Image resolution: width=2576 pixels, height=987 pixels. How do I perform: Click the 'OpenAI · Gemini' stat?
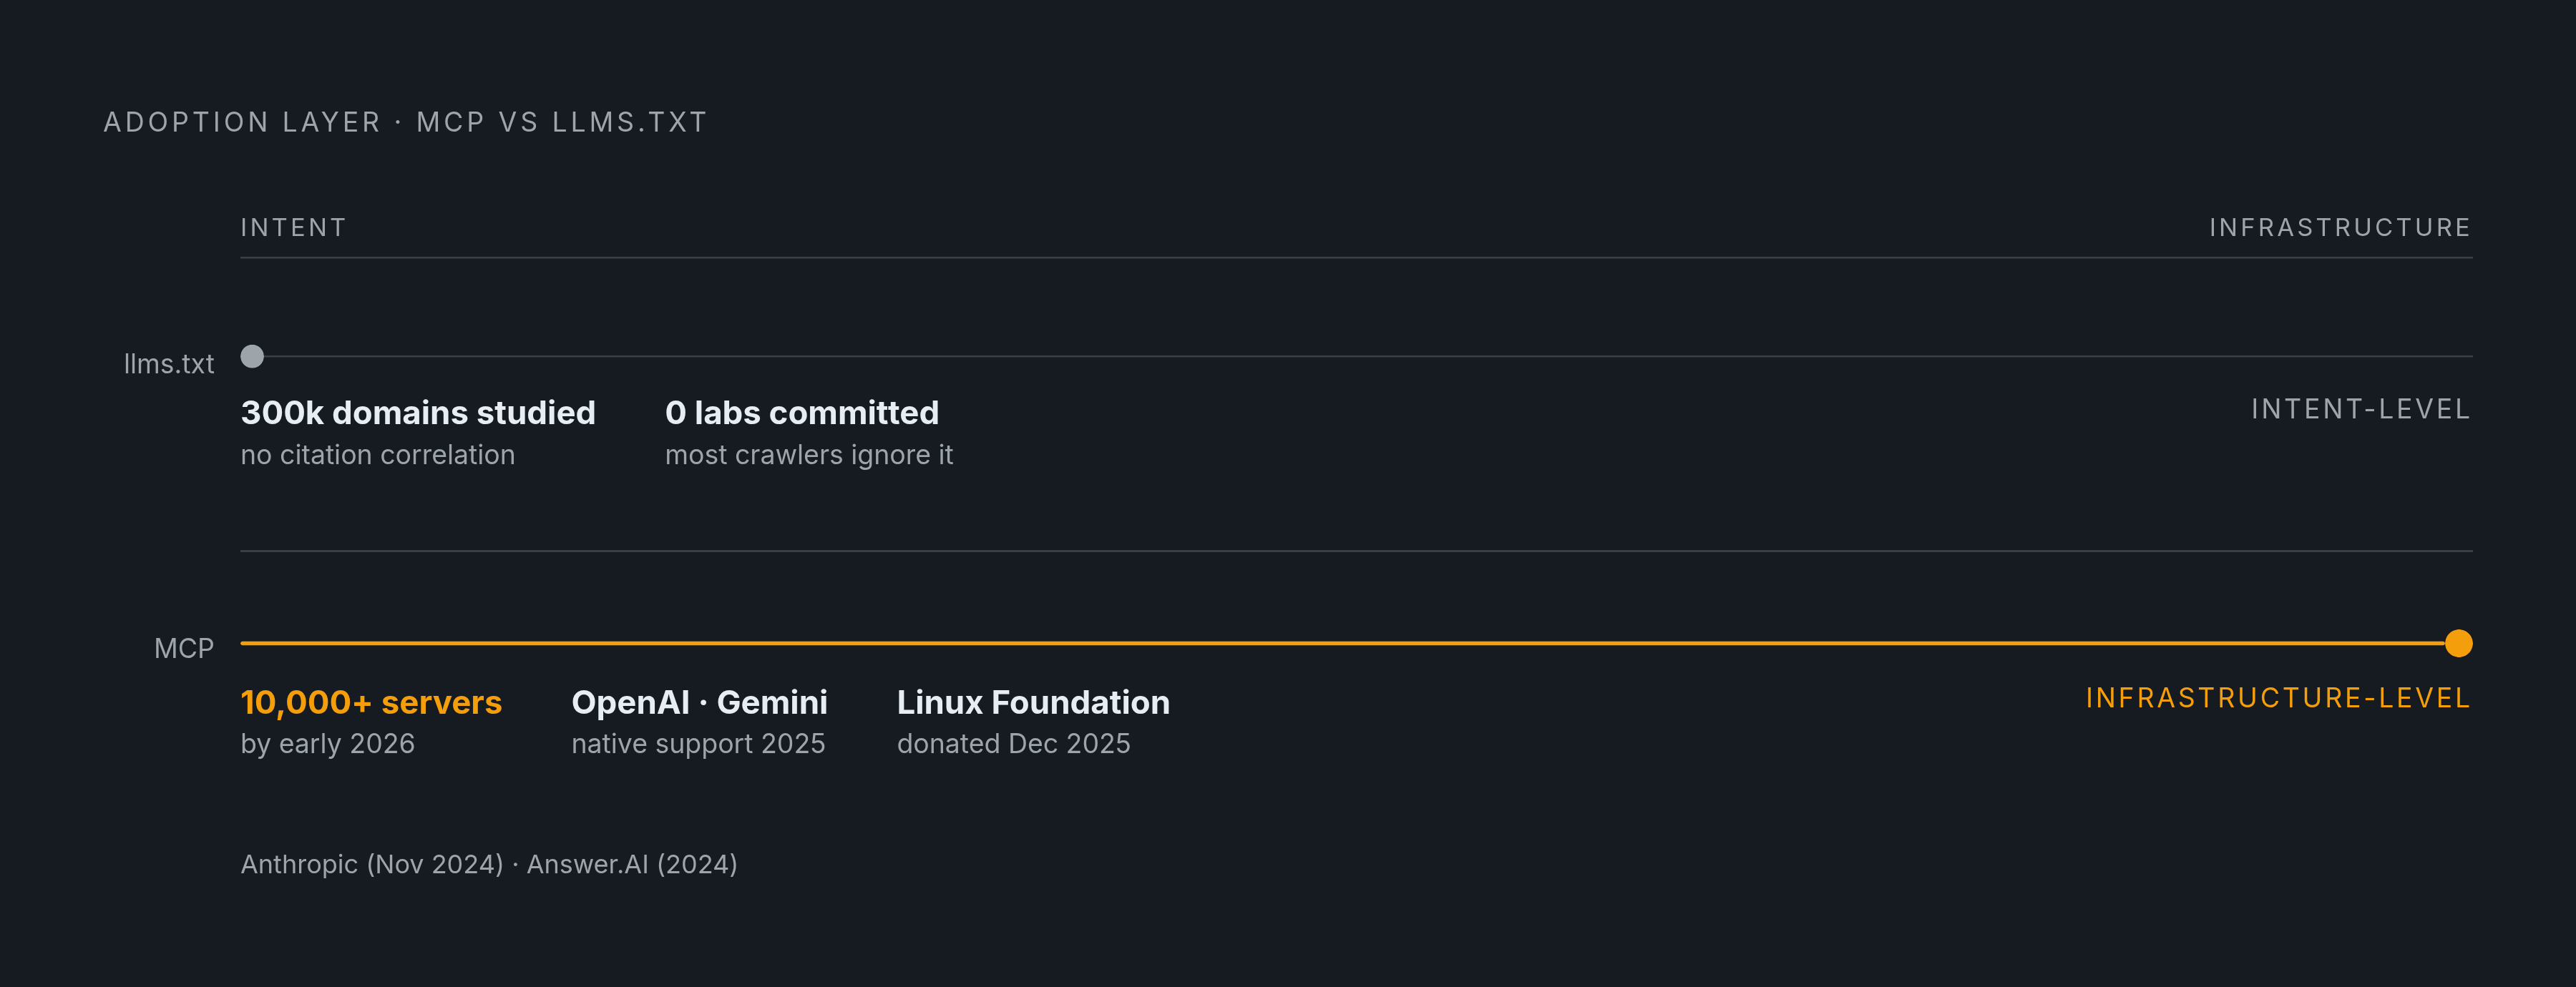(699, 702)
